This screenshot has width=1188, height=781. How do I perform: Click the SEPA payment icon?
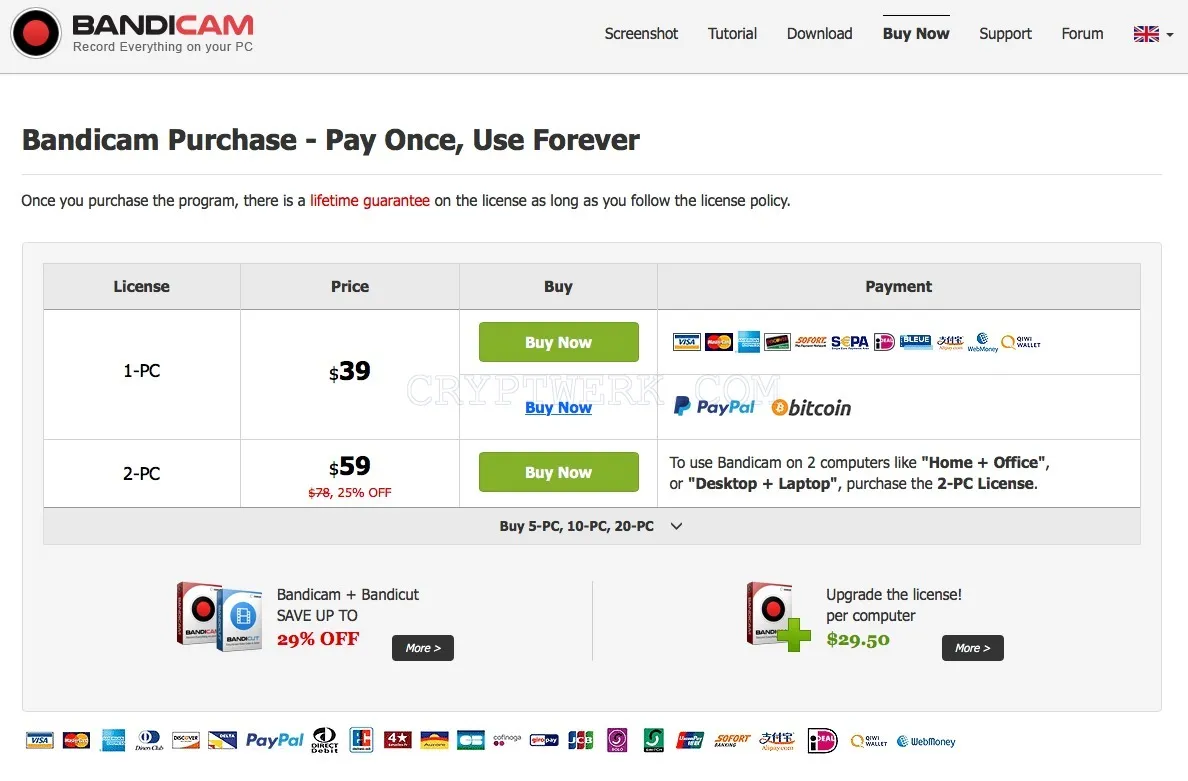(850, 342)
